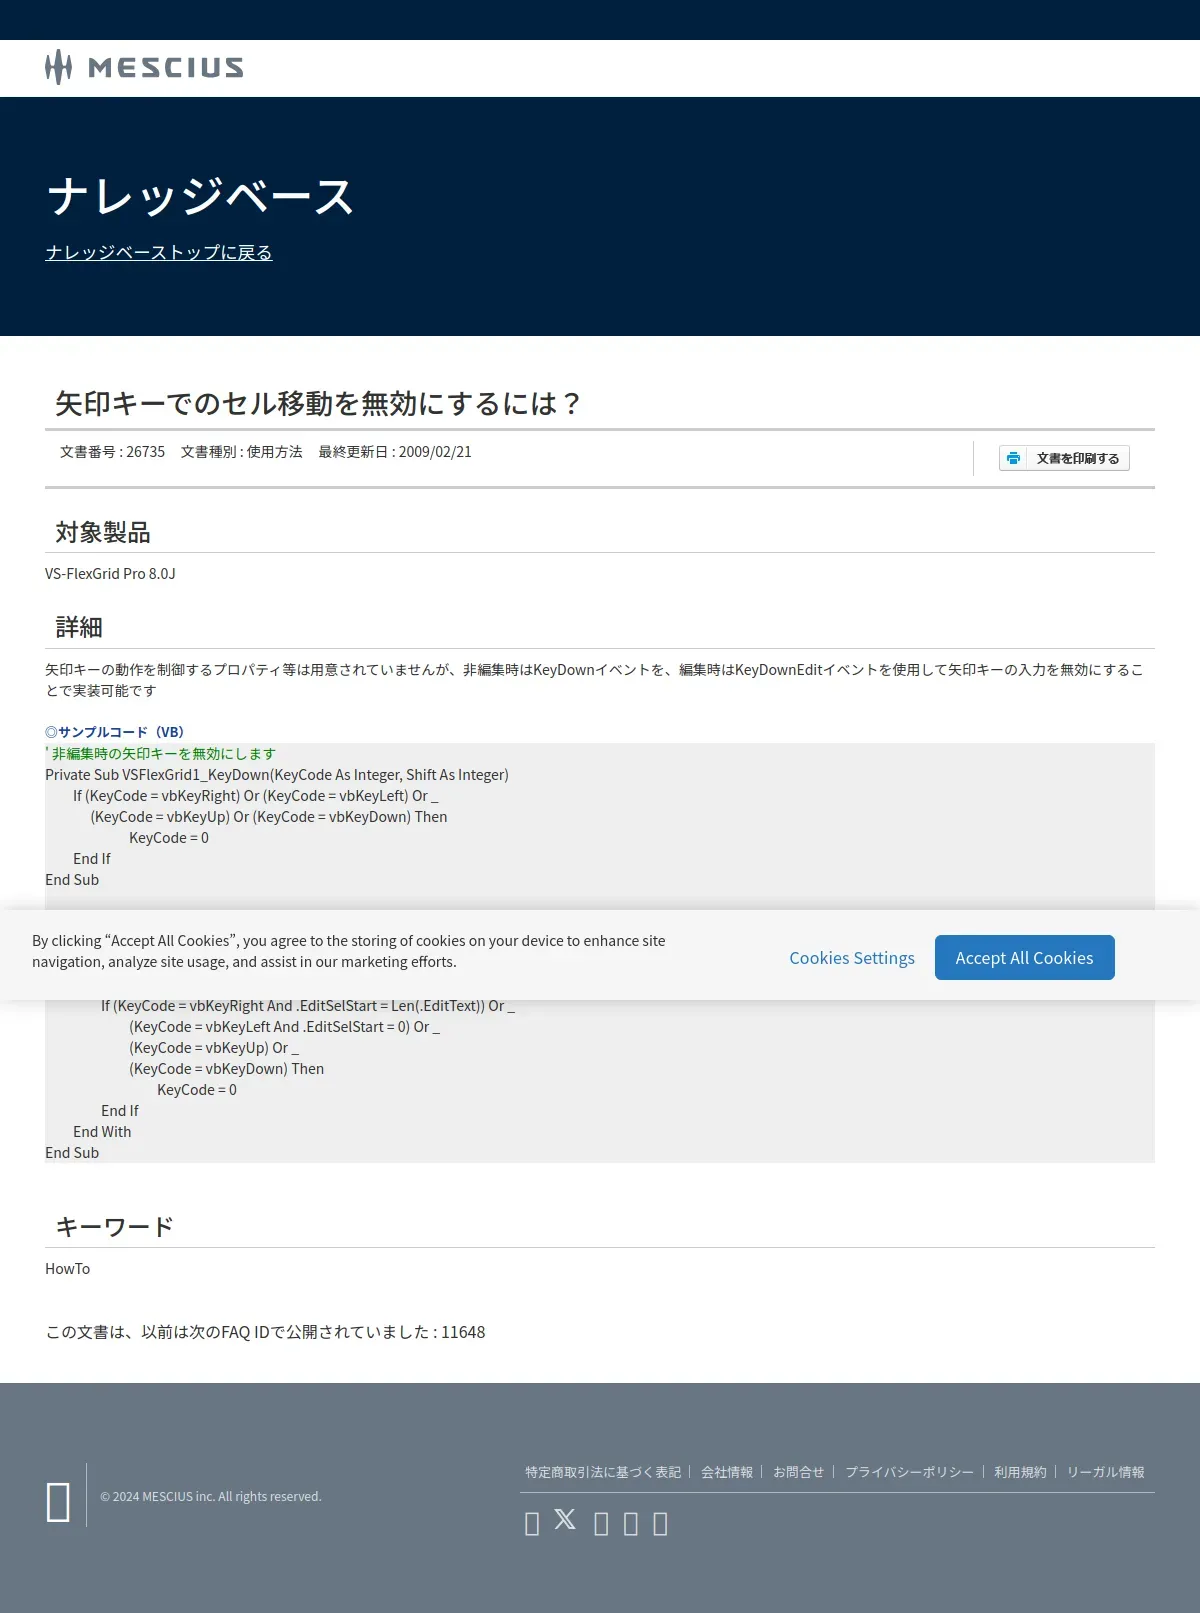
Task: Open プライバシーポリシー footer link
Action: click(x=909, y=1472)
